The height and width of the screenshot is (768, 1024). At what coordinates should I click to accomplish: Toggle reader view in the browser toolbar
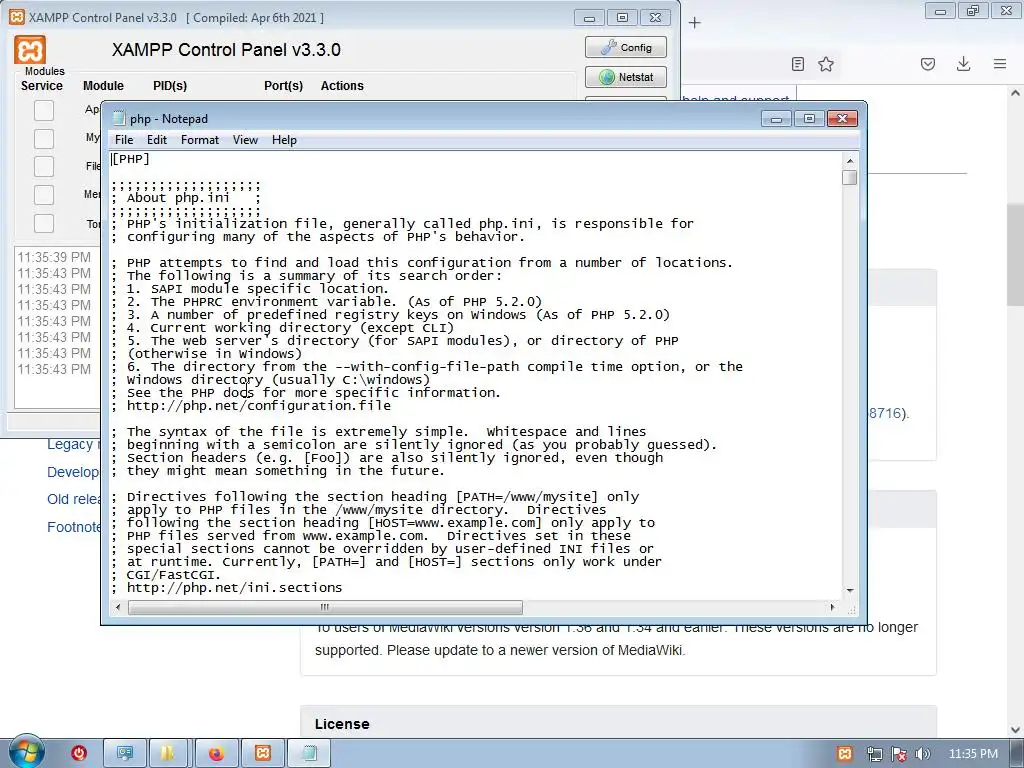coord(797,64)
